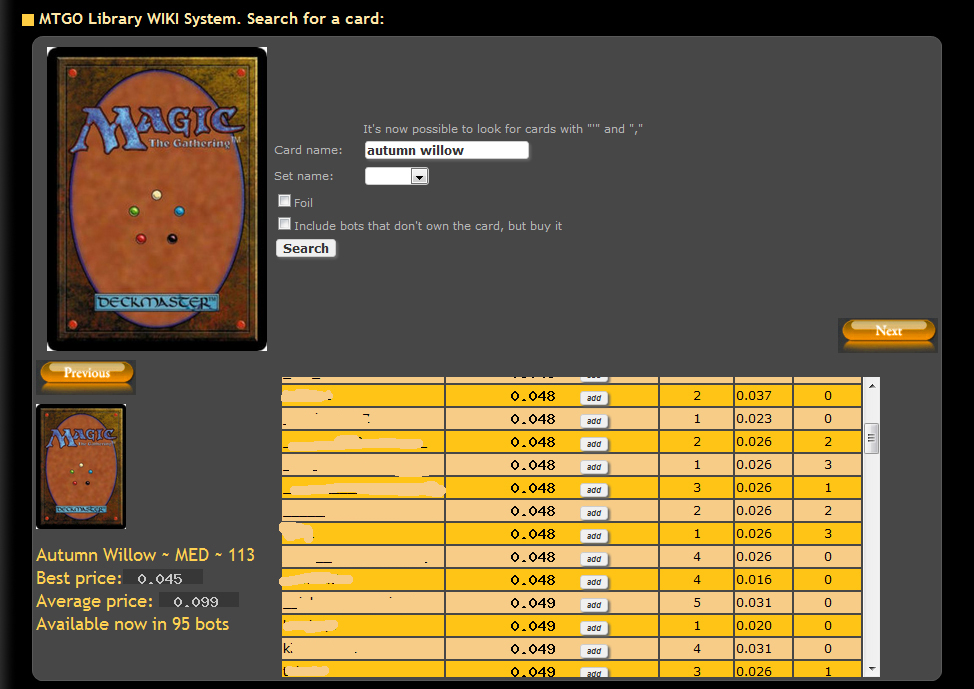Viewport: 974px width, 689px height.
Task: Click the large Magic card back image
Action: [x=157, y=199]
